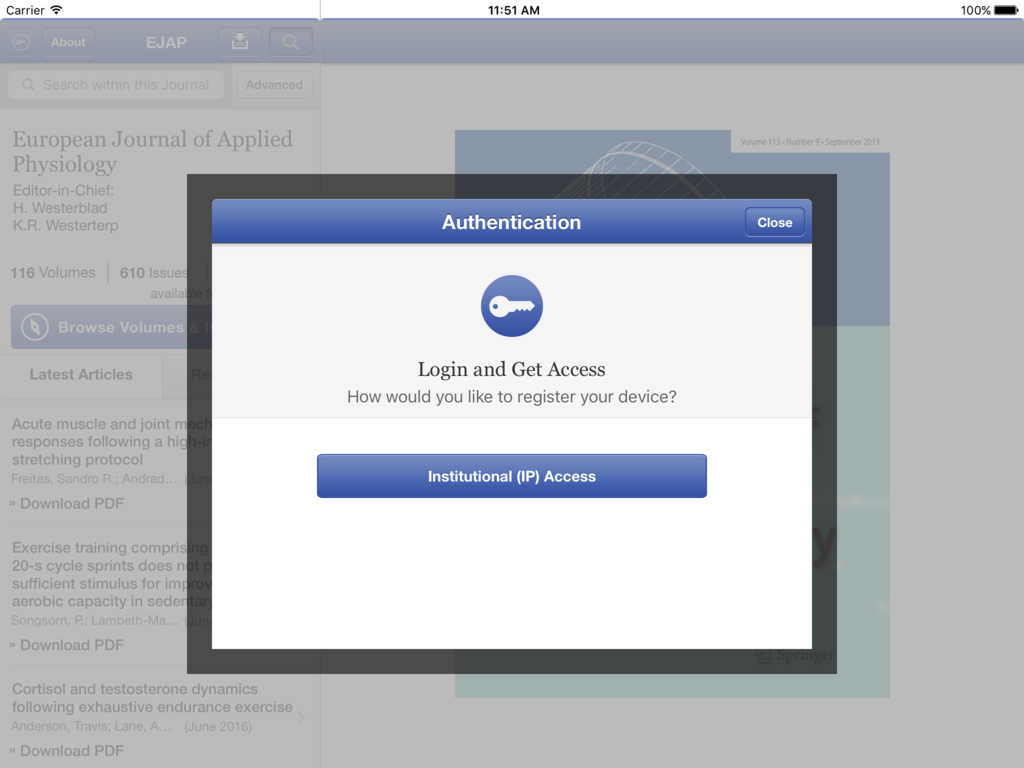Focus the Search within this Journal field
This screenshot has width=1024, height=768.
[125, 85]
